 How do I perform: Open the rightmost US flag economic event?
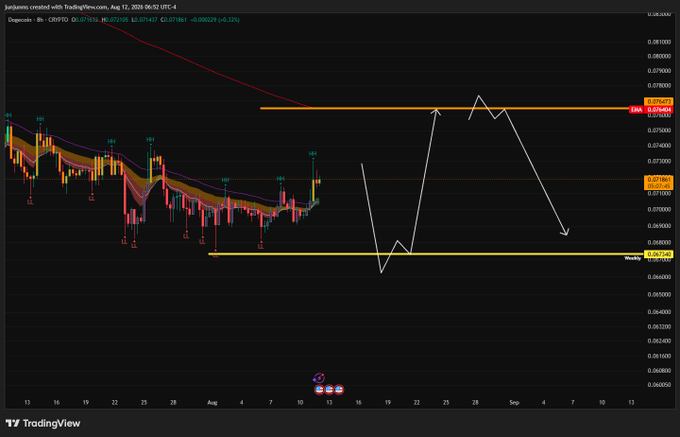(x=339, y=389)
